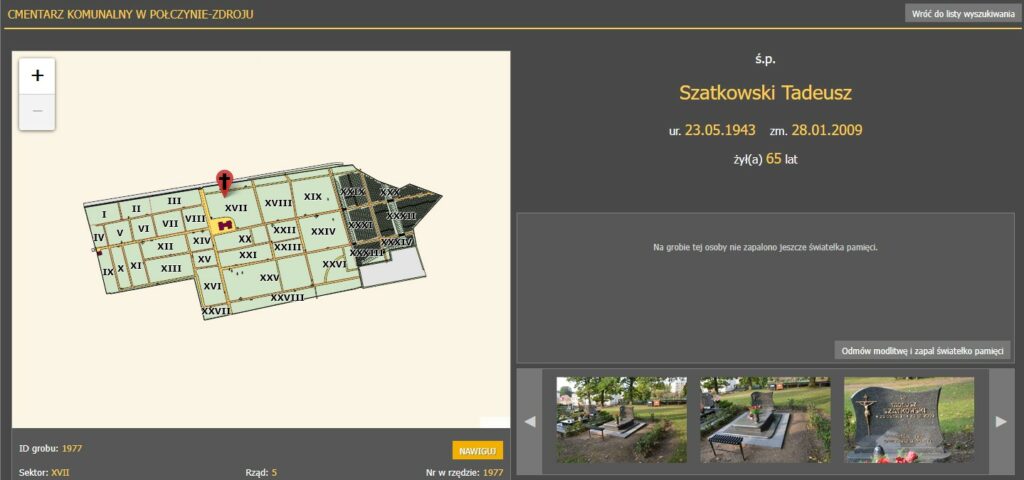Open the middle grave photo thumbnail
The height and width of the screenshot is (480, 1024).
(x=765, y=419)
